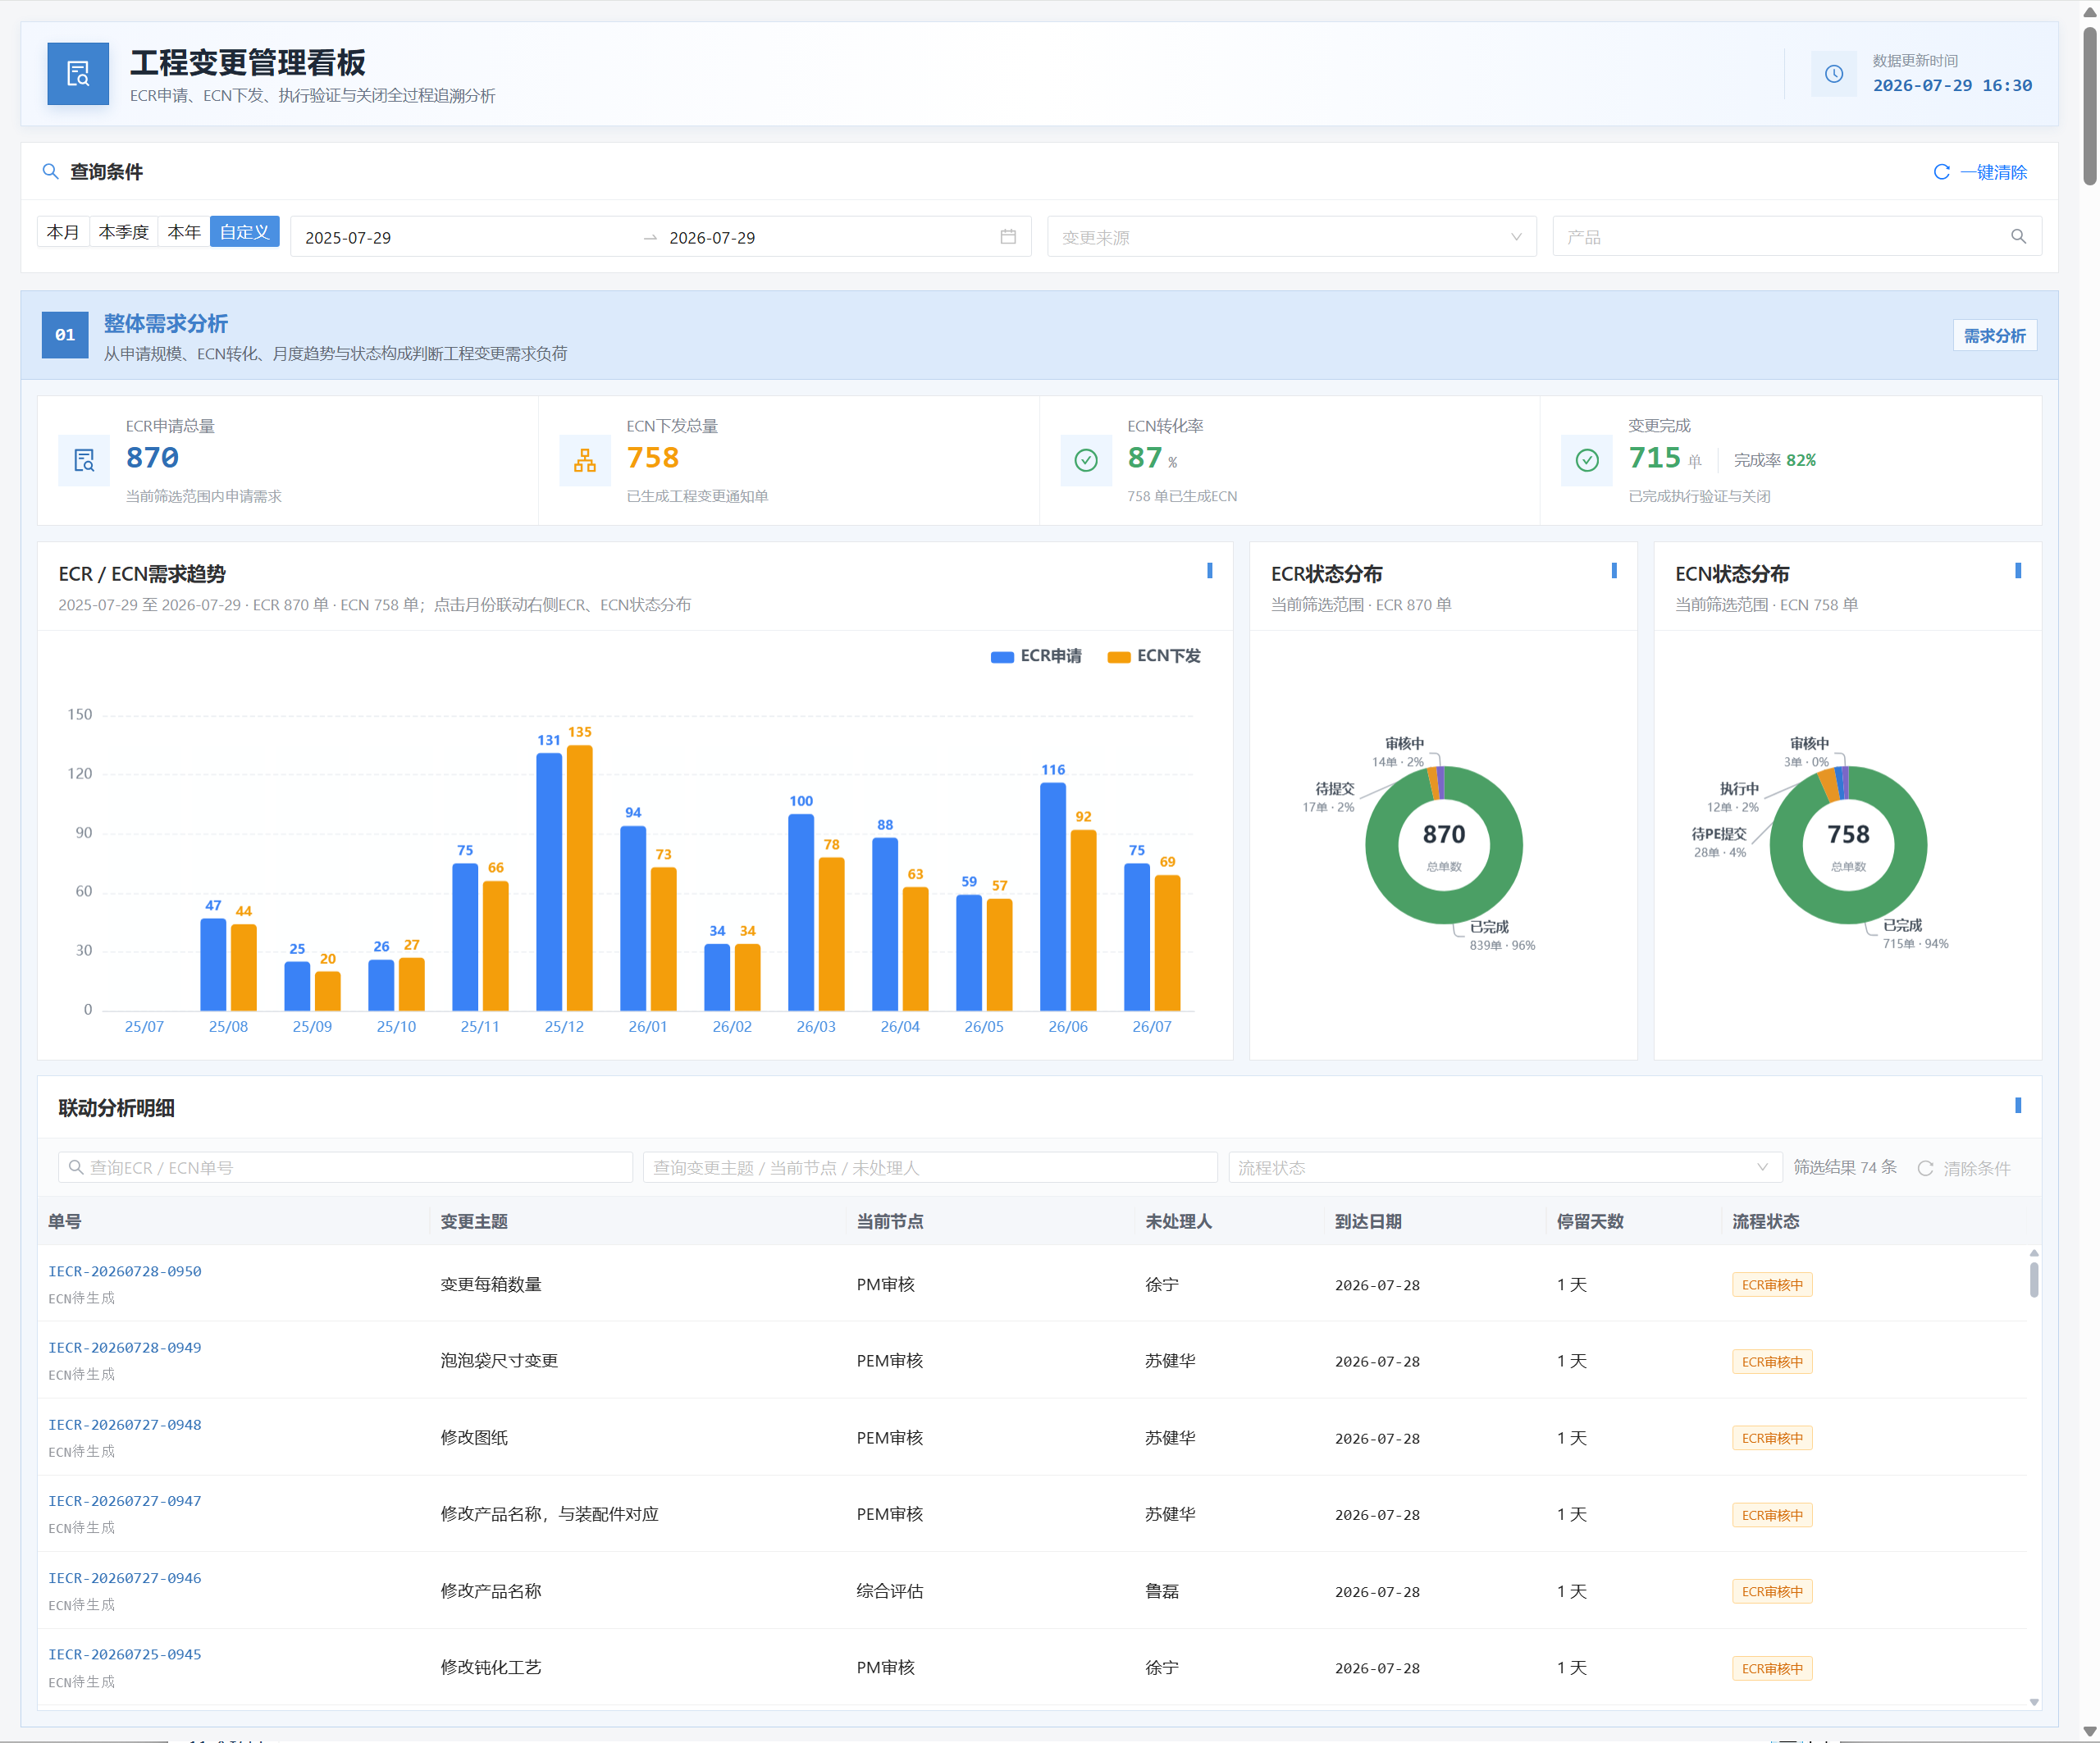Toggle ECR申请 series in chart legend

(1036, 656)
